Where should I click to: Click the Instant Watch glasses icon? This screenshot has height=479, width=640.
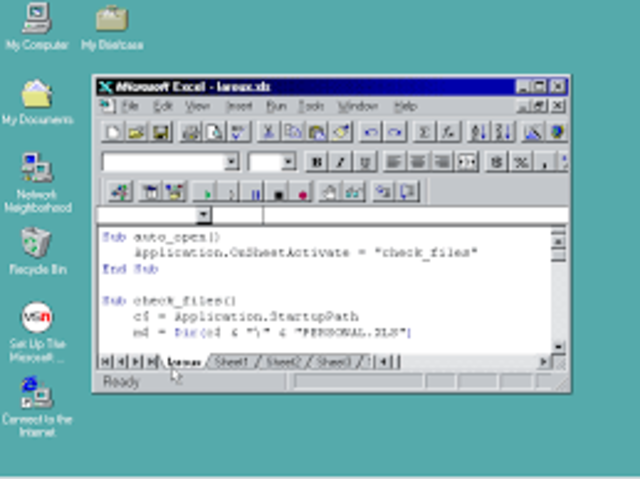click(x=353, y=192)
